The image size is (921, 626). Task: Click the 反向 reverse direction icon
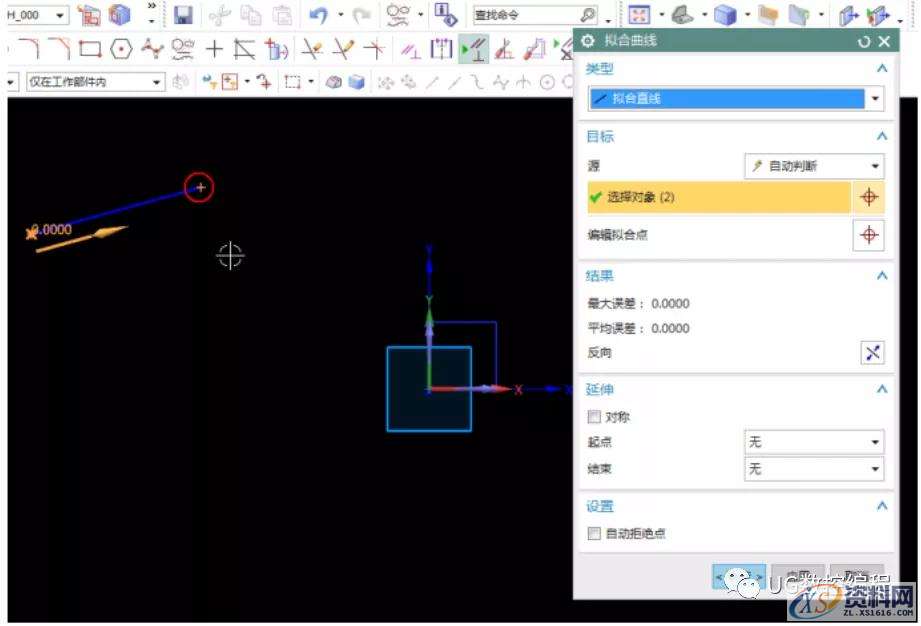click(871, 352)
